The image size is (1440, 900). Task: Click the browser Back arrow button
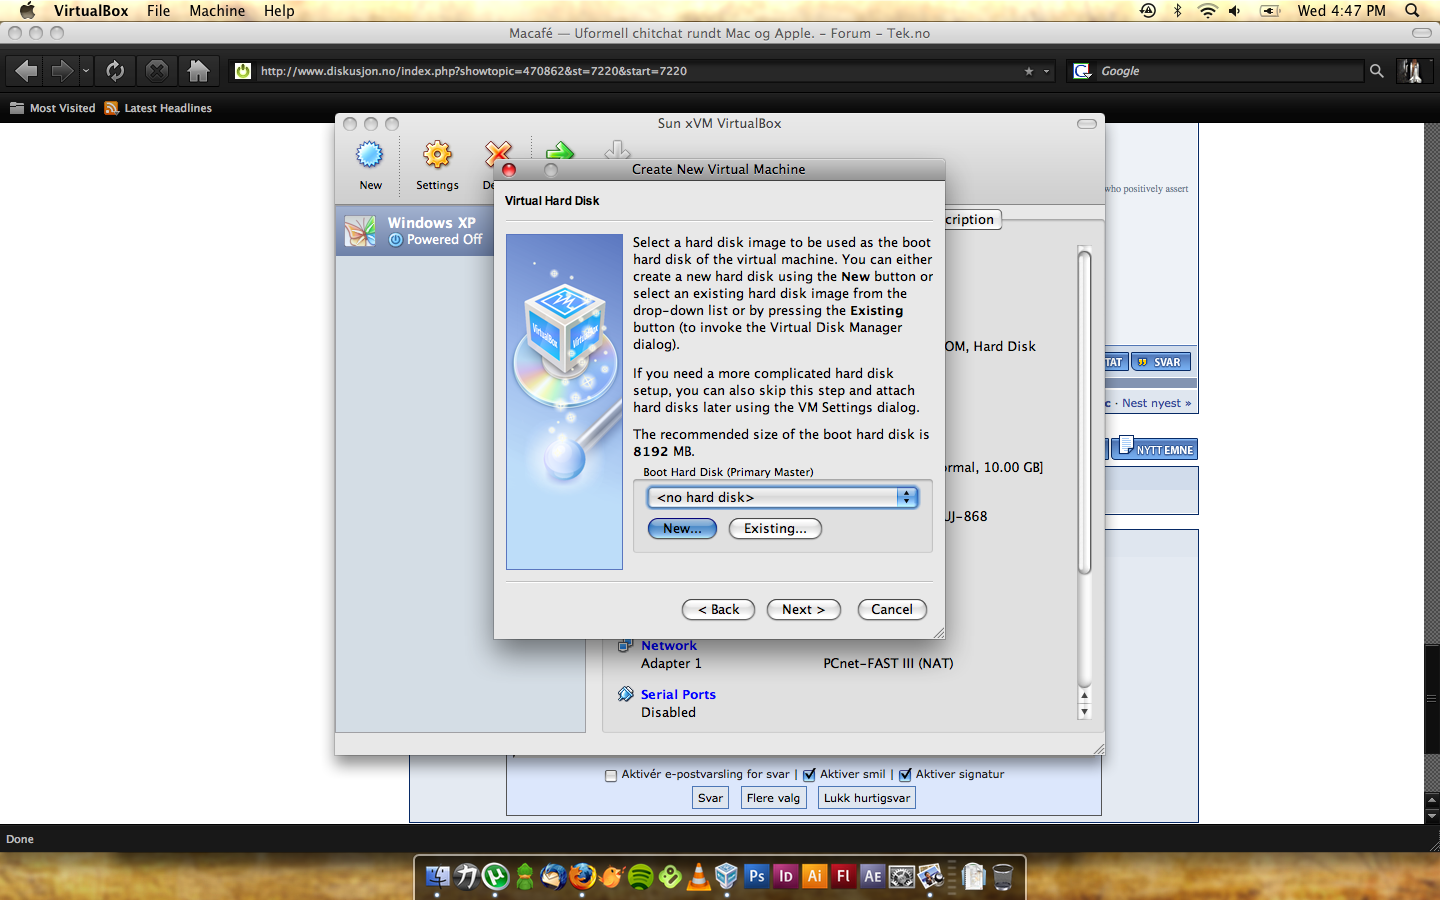click(27, 71)
